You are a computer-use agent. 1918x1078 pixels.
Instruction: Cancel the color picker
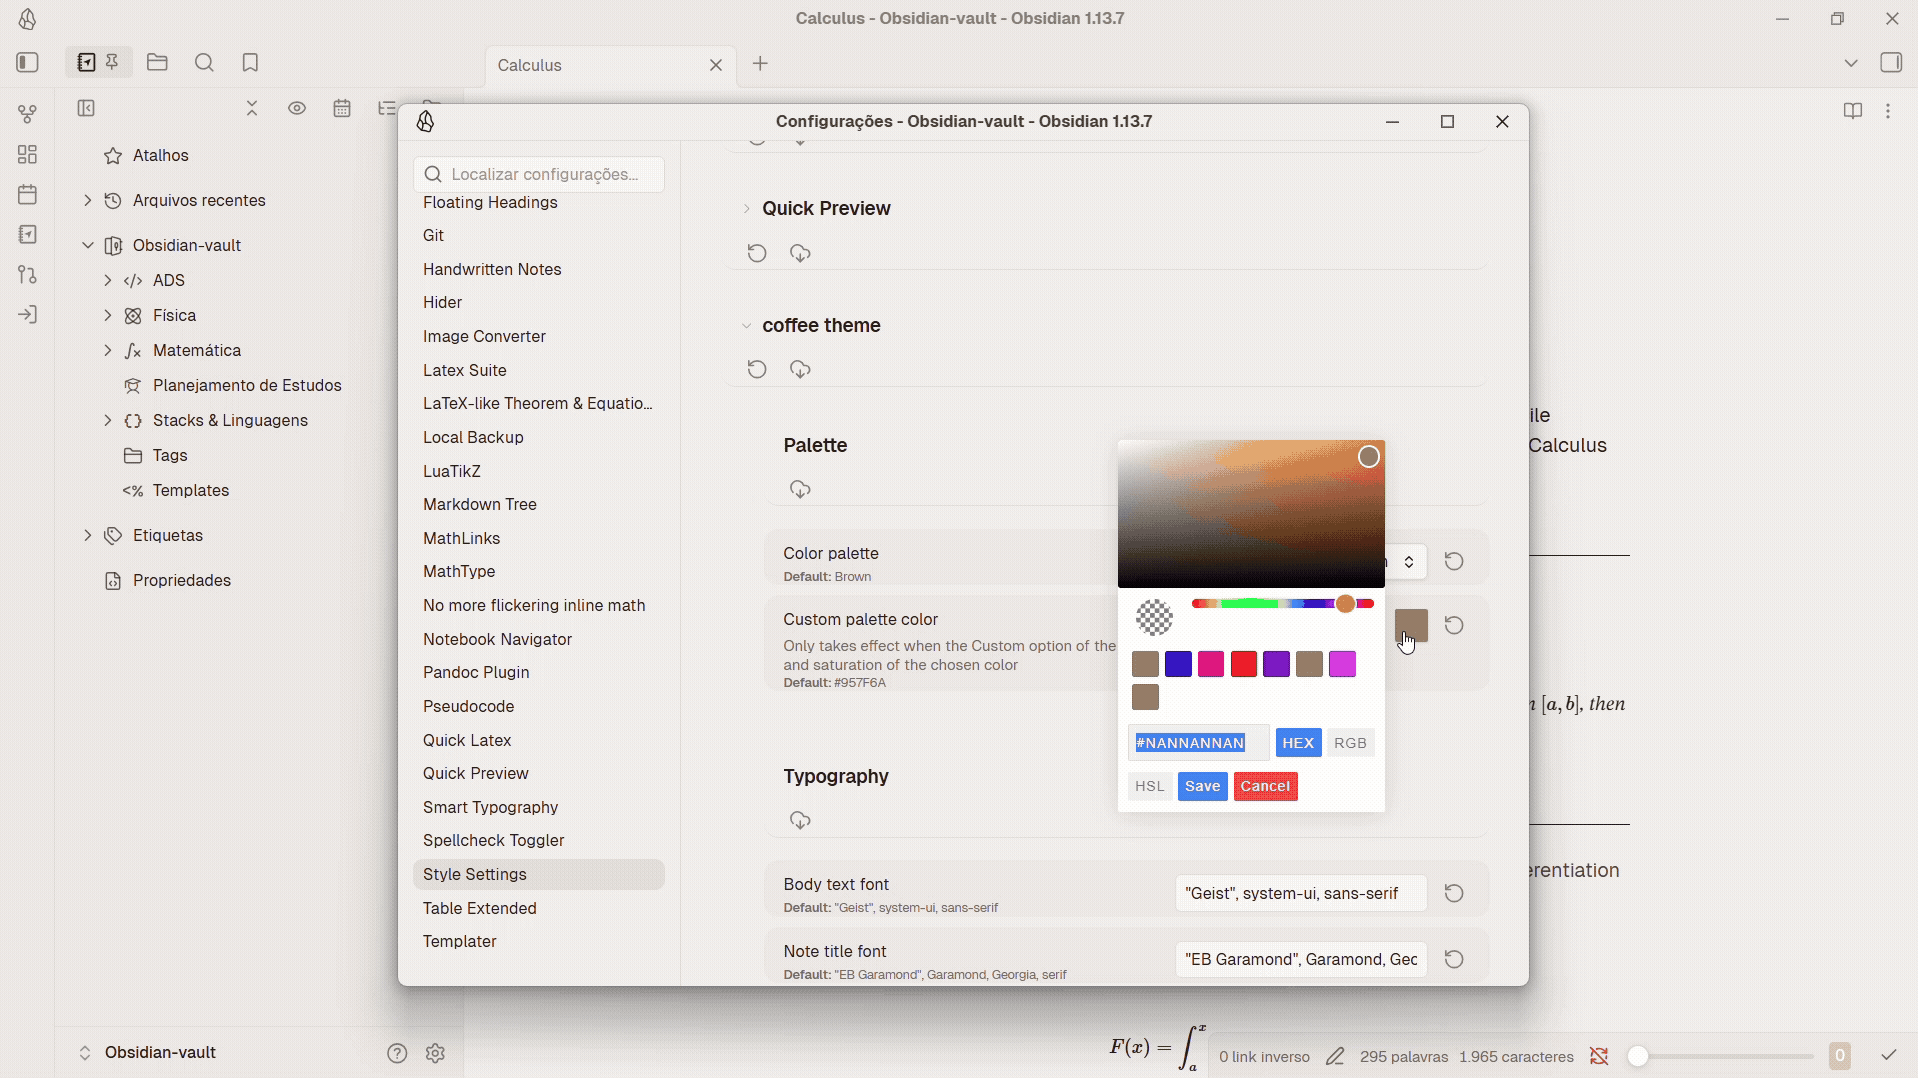pyautogui.click(x=1265, y=786)
